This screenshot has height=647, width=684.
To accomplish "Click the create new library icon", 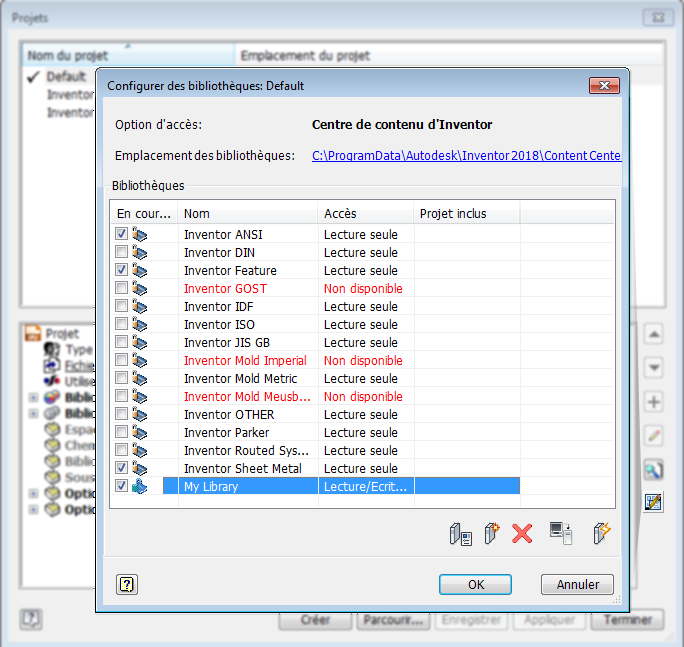I will point(492,533).
